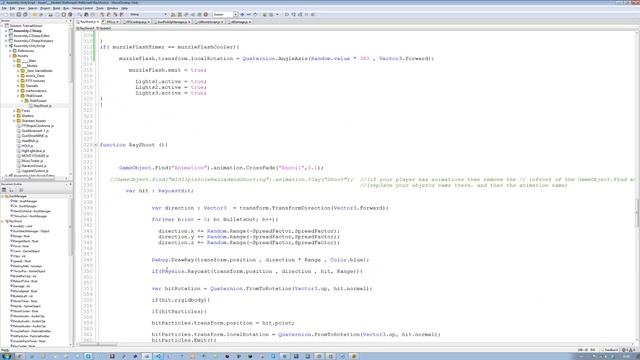Open the Help menu

coord(124,8)
